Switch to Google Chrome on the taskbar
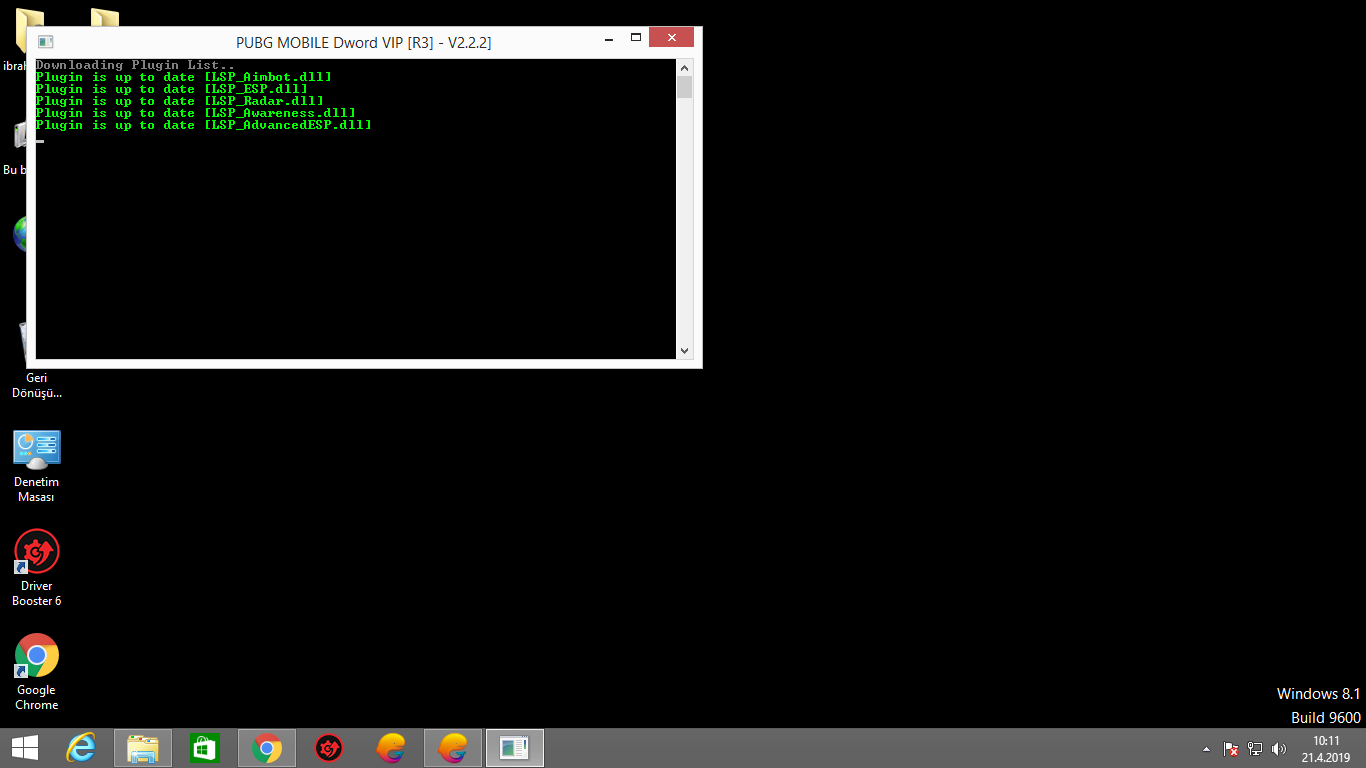Image resolution: width=1366 pixels, height=768 pixels. coord(267,748)
